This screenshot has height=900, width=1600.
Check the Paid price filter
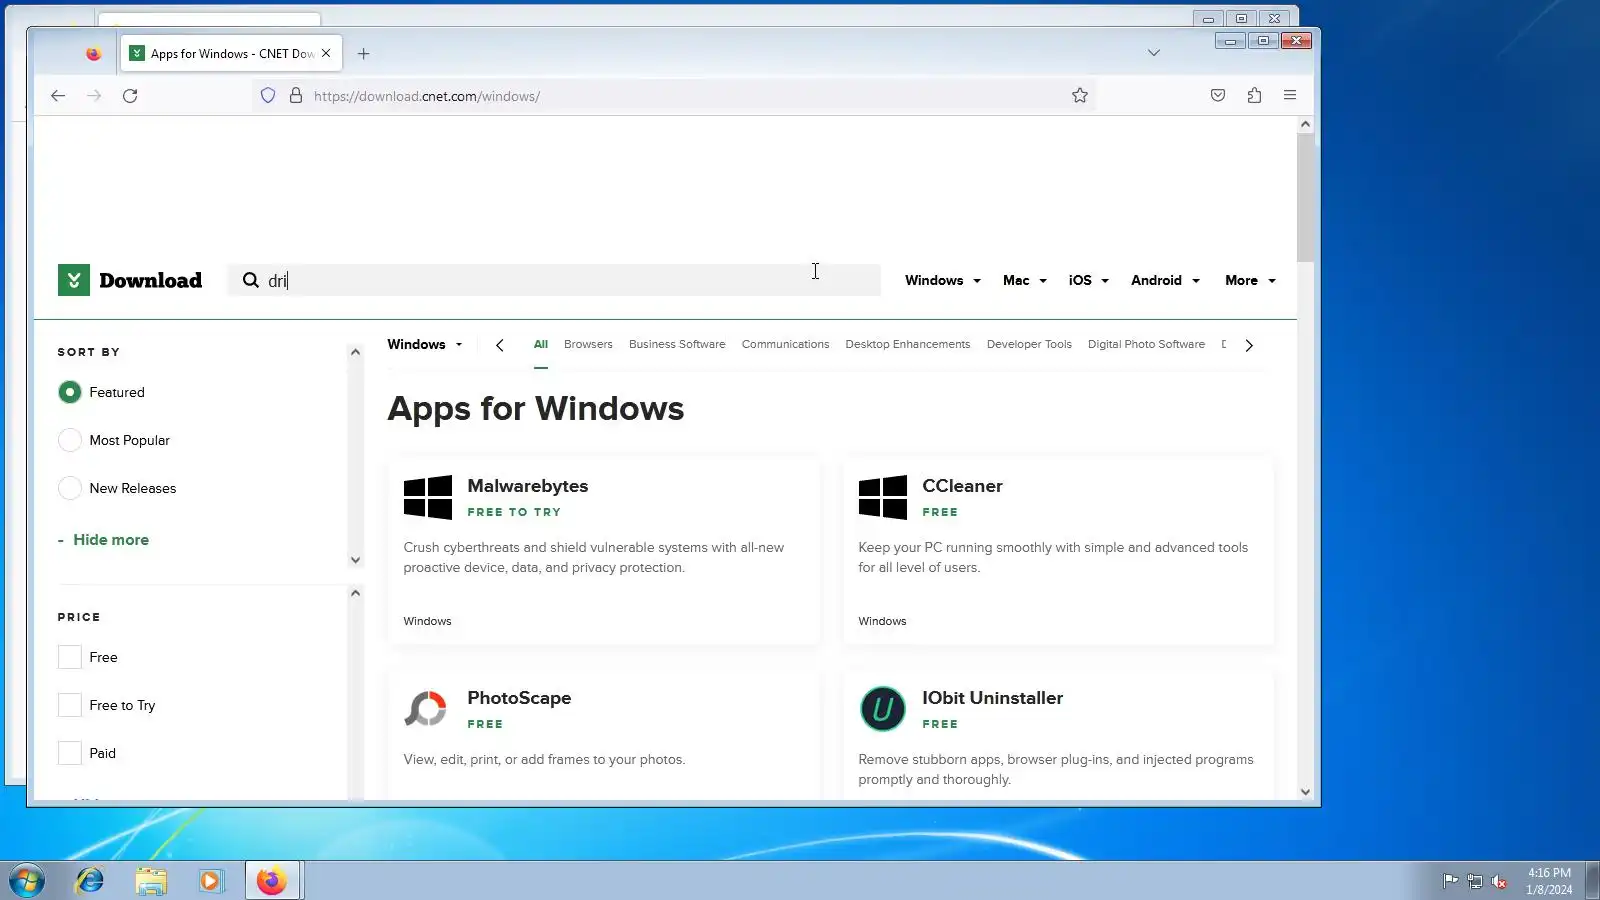[70, 753]
